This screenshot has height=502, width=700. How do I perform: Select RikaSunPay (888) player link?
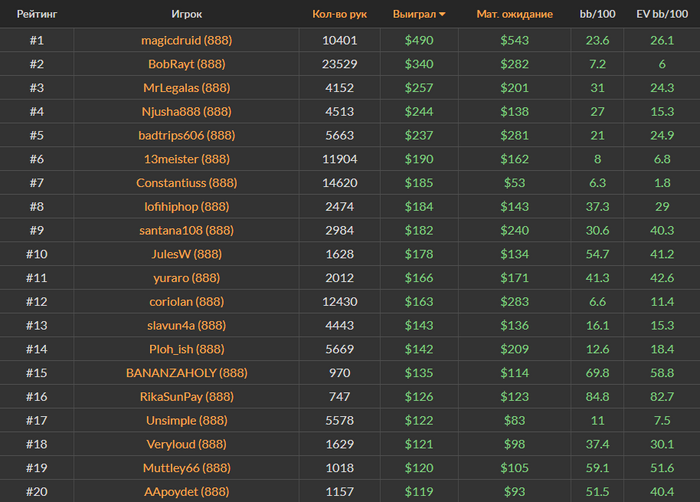point(186,397)
